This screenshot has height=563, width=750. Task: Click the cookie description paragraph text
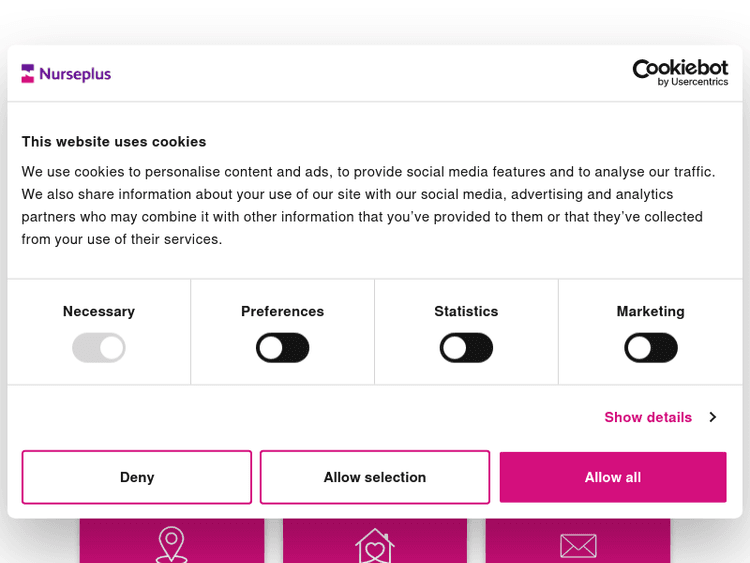click(369, 205)
